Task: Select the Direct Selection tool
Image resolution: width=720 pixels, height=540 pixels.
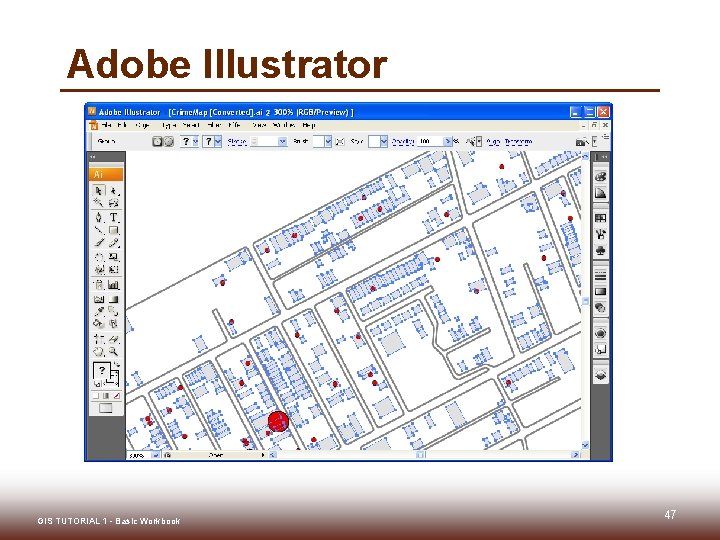Action: [x=113, y=191]
